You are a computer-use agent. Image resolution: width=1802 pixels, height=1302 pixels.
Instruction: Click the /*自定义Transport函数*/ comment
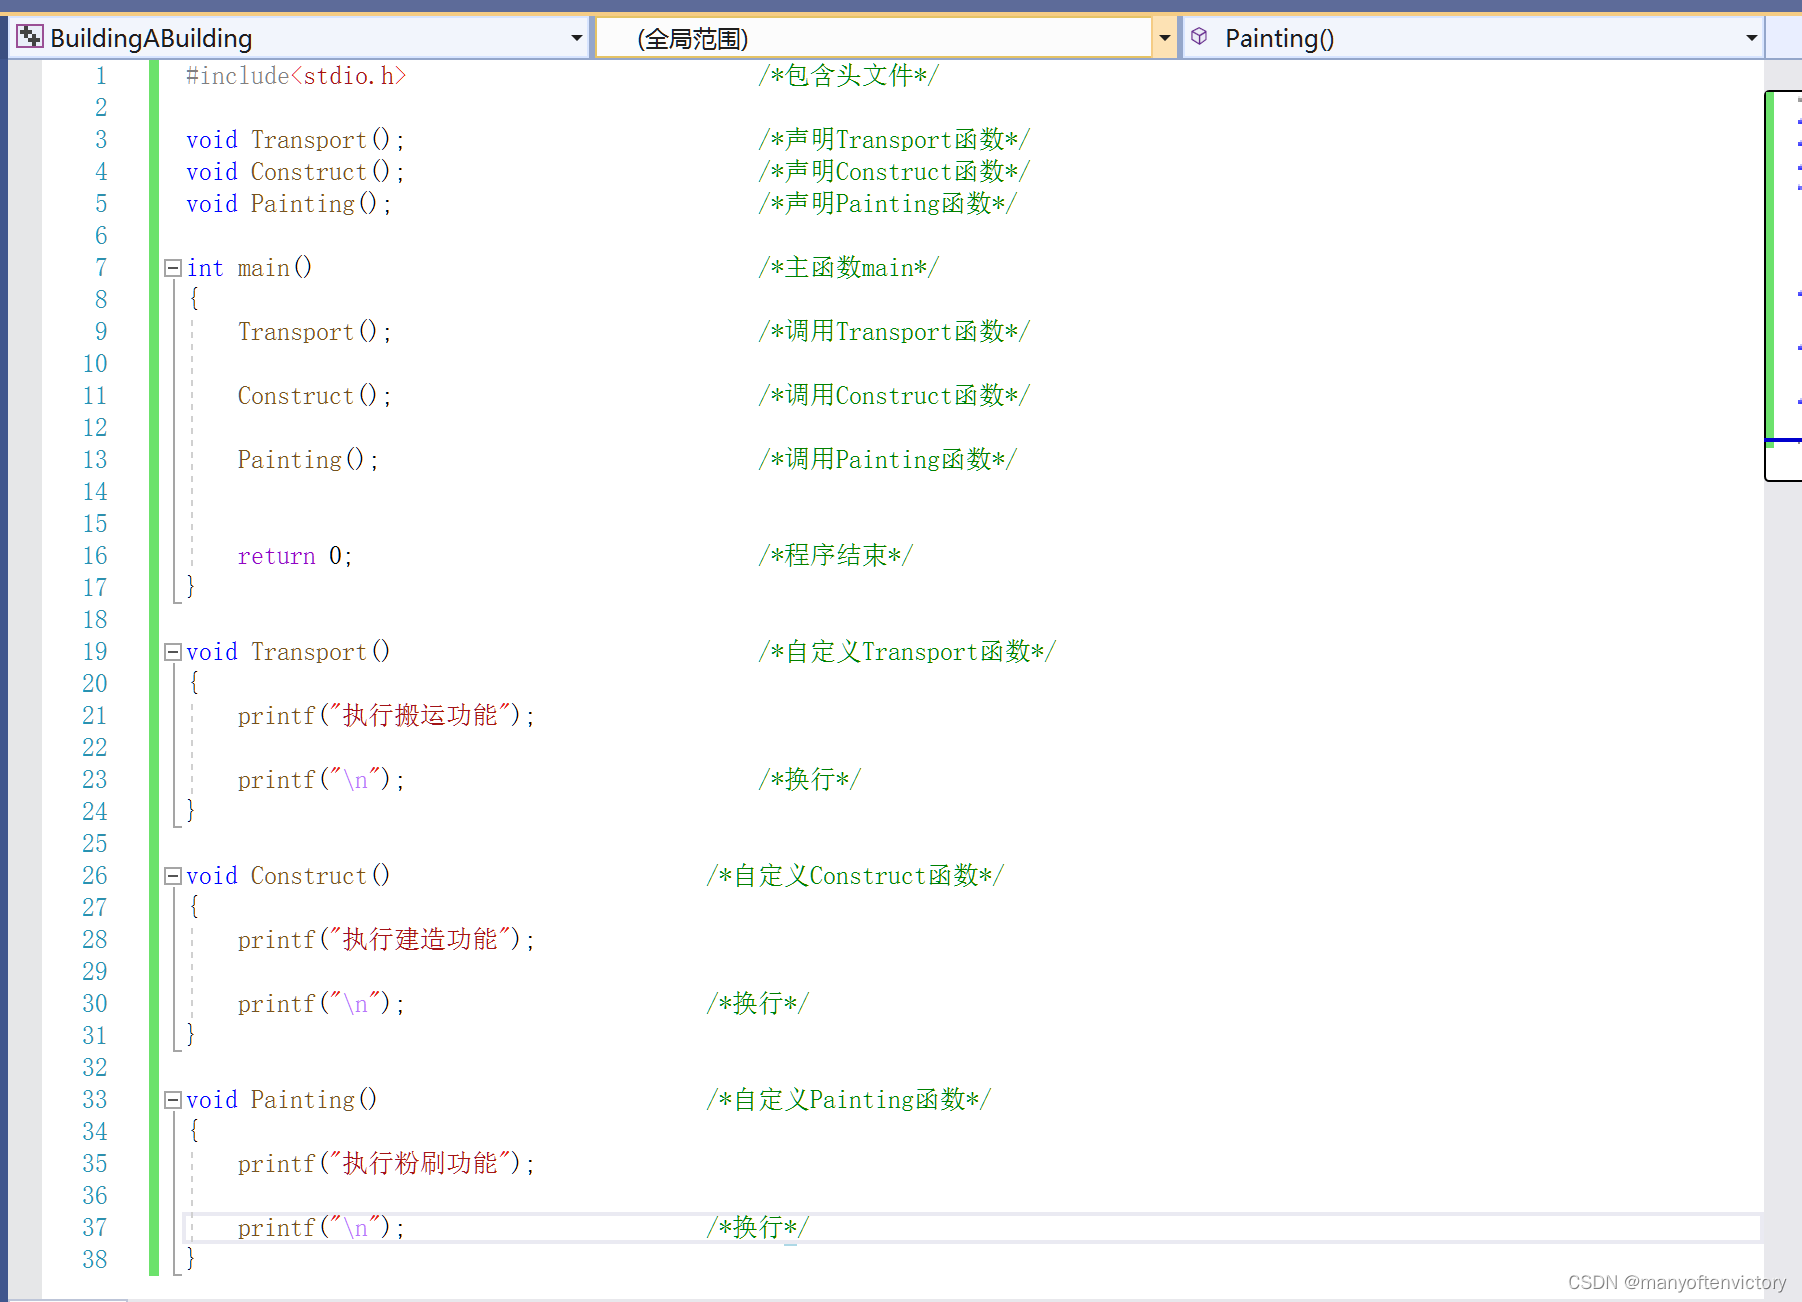[906, 652]
